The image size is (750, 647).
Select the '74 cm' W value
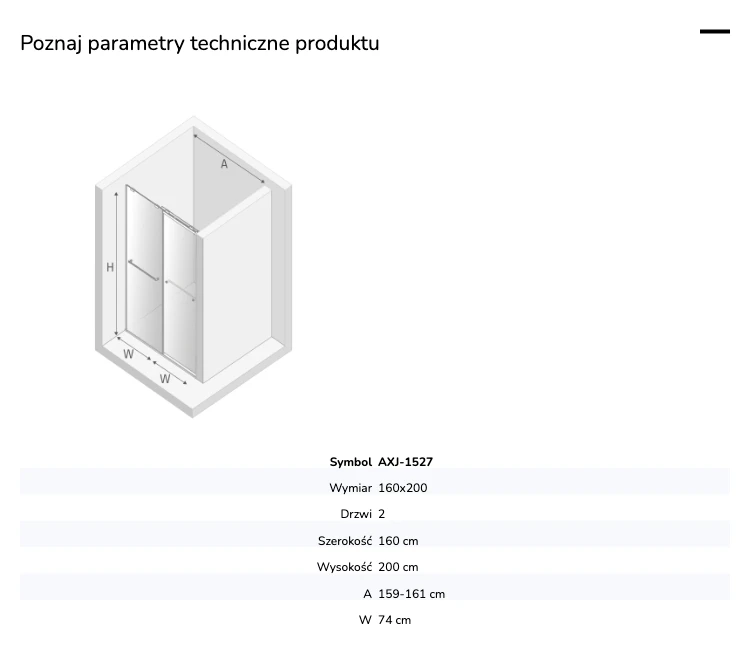[395, 620]
